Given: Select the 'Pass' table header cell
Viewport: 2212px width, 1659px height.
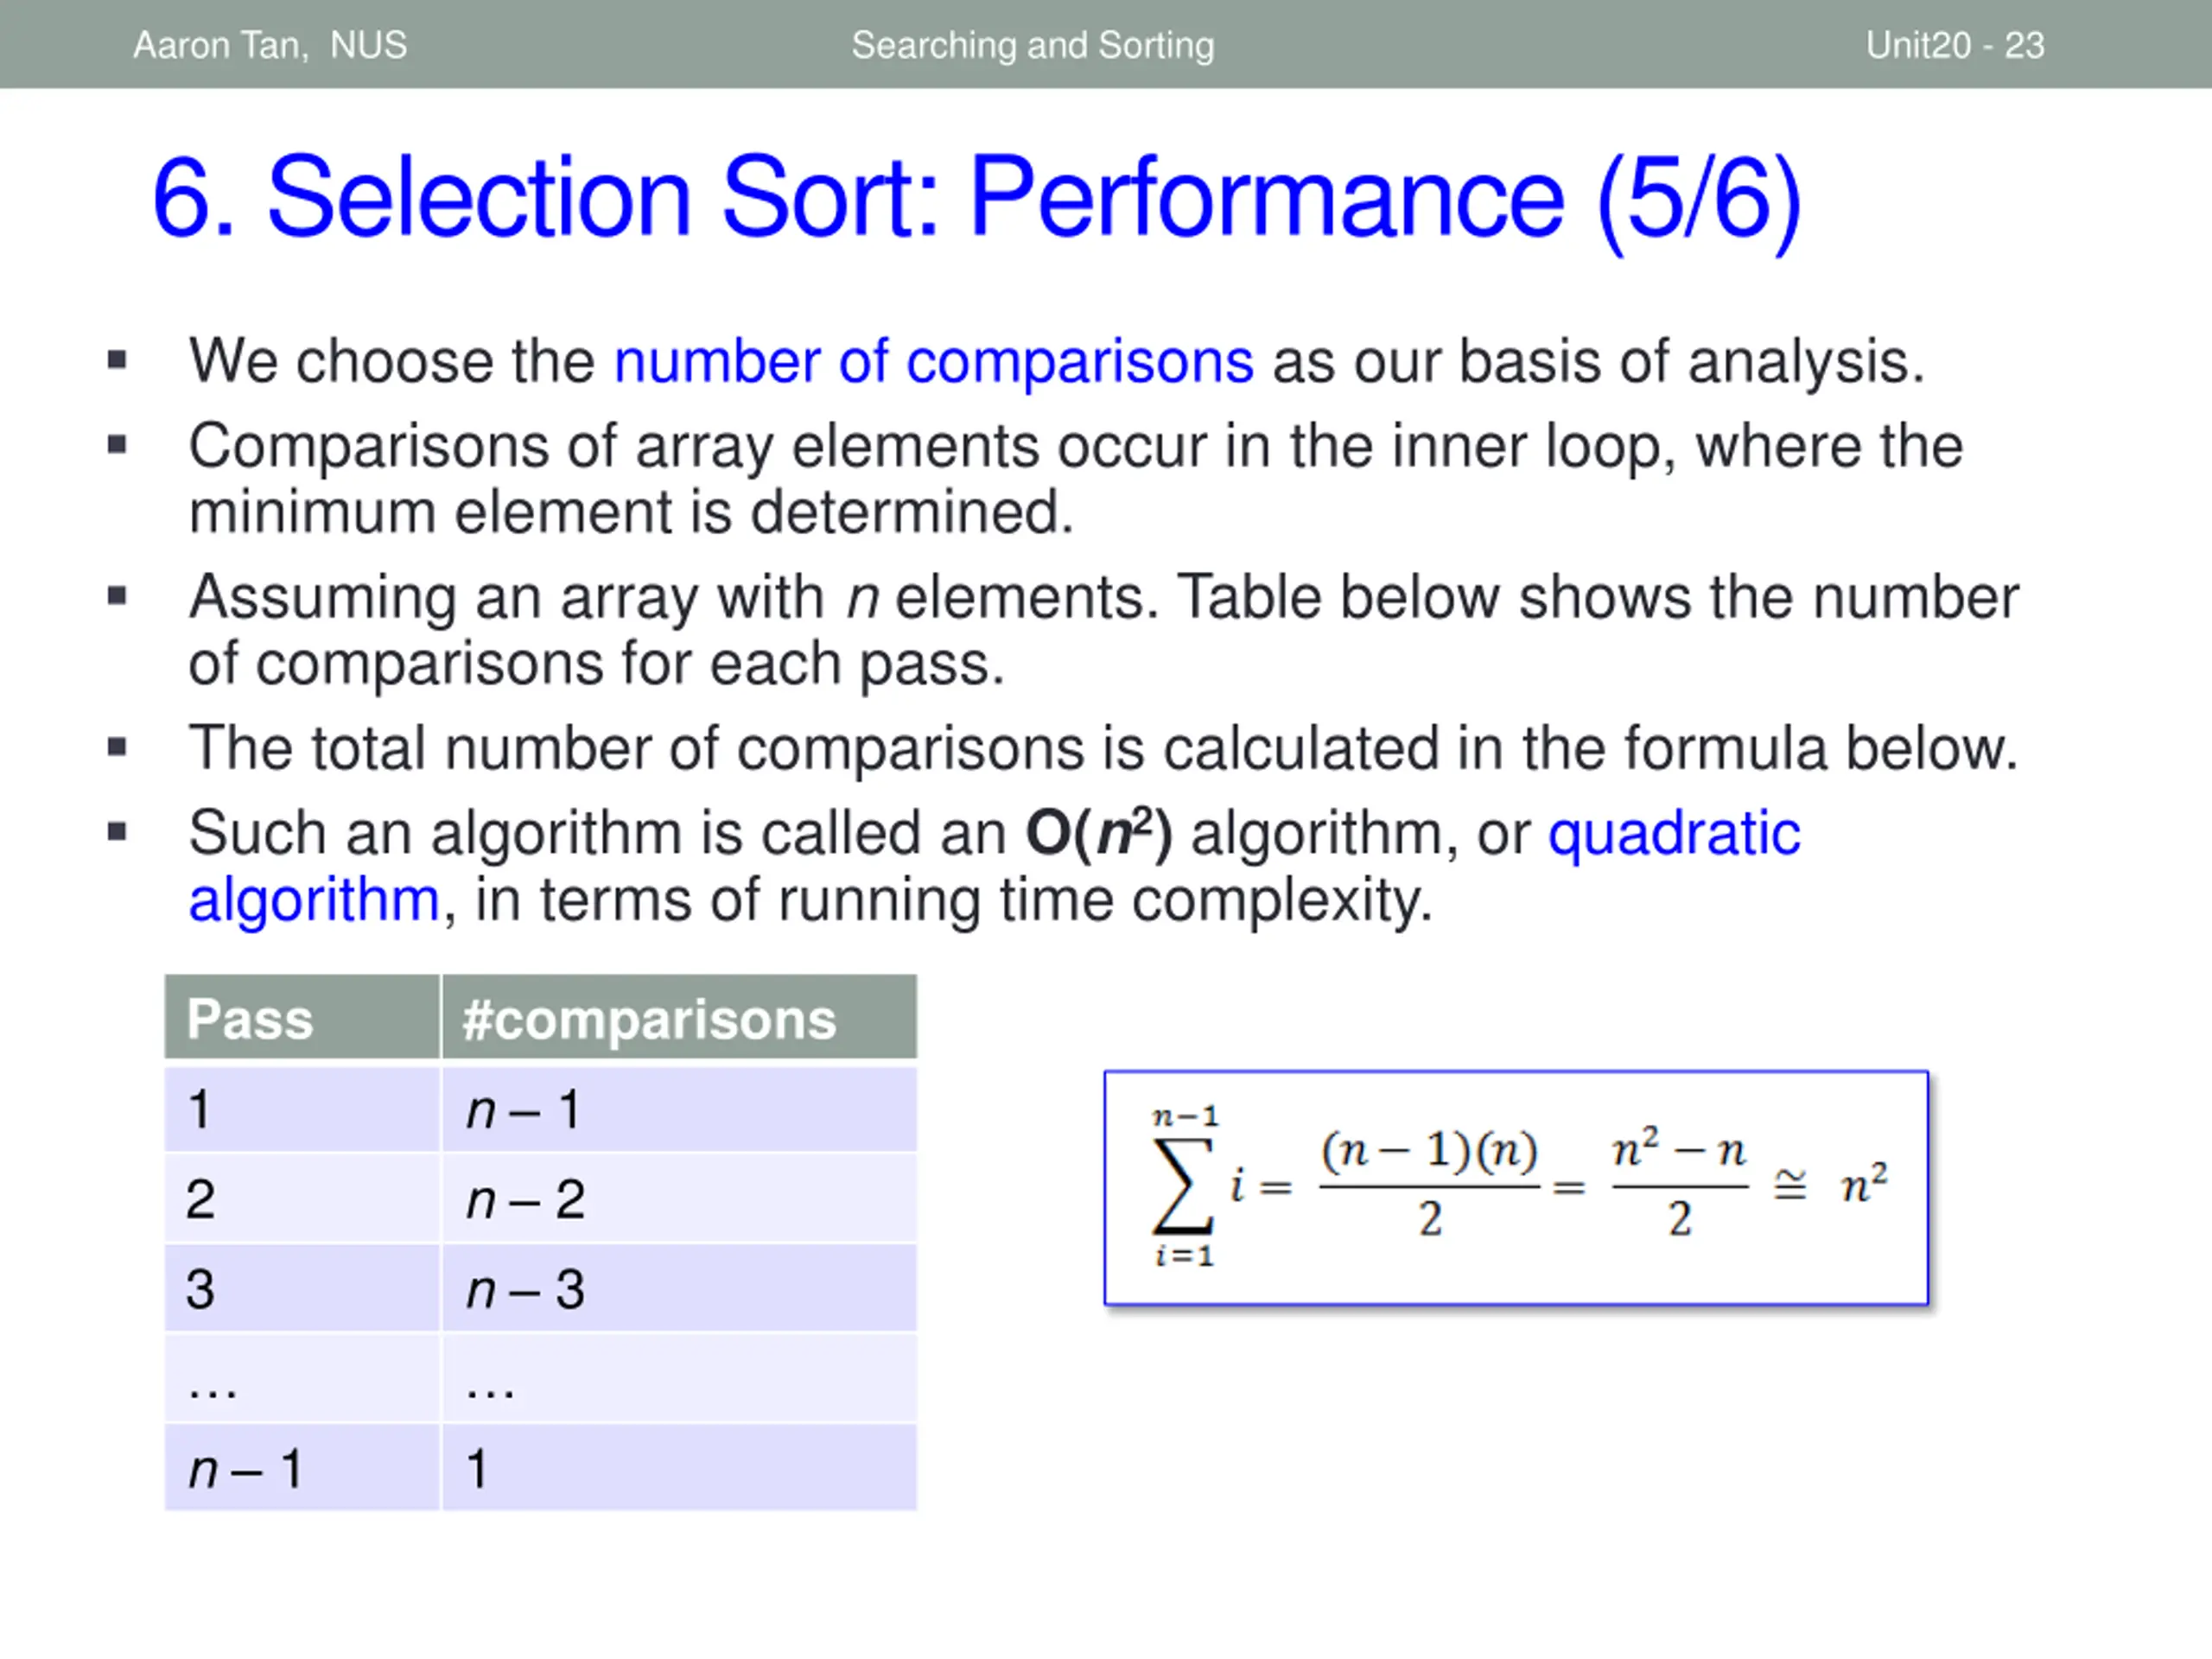Looking at the screenshot, I should click(x=302, y=1019).
